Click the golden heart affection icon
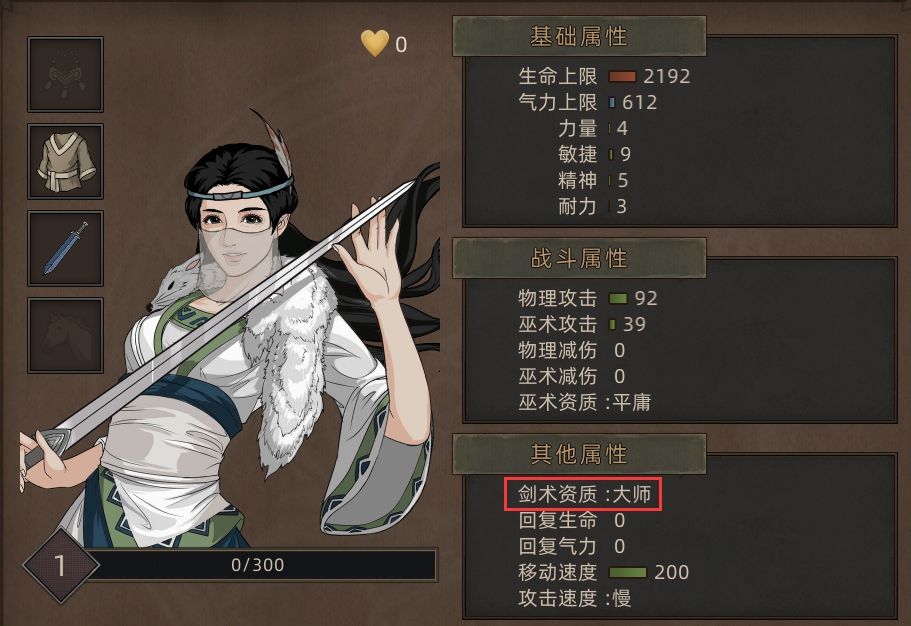Viewport: 911px width, 626px height. (375, 44)
